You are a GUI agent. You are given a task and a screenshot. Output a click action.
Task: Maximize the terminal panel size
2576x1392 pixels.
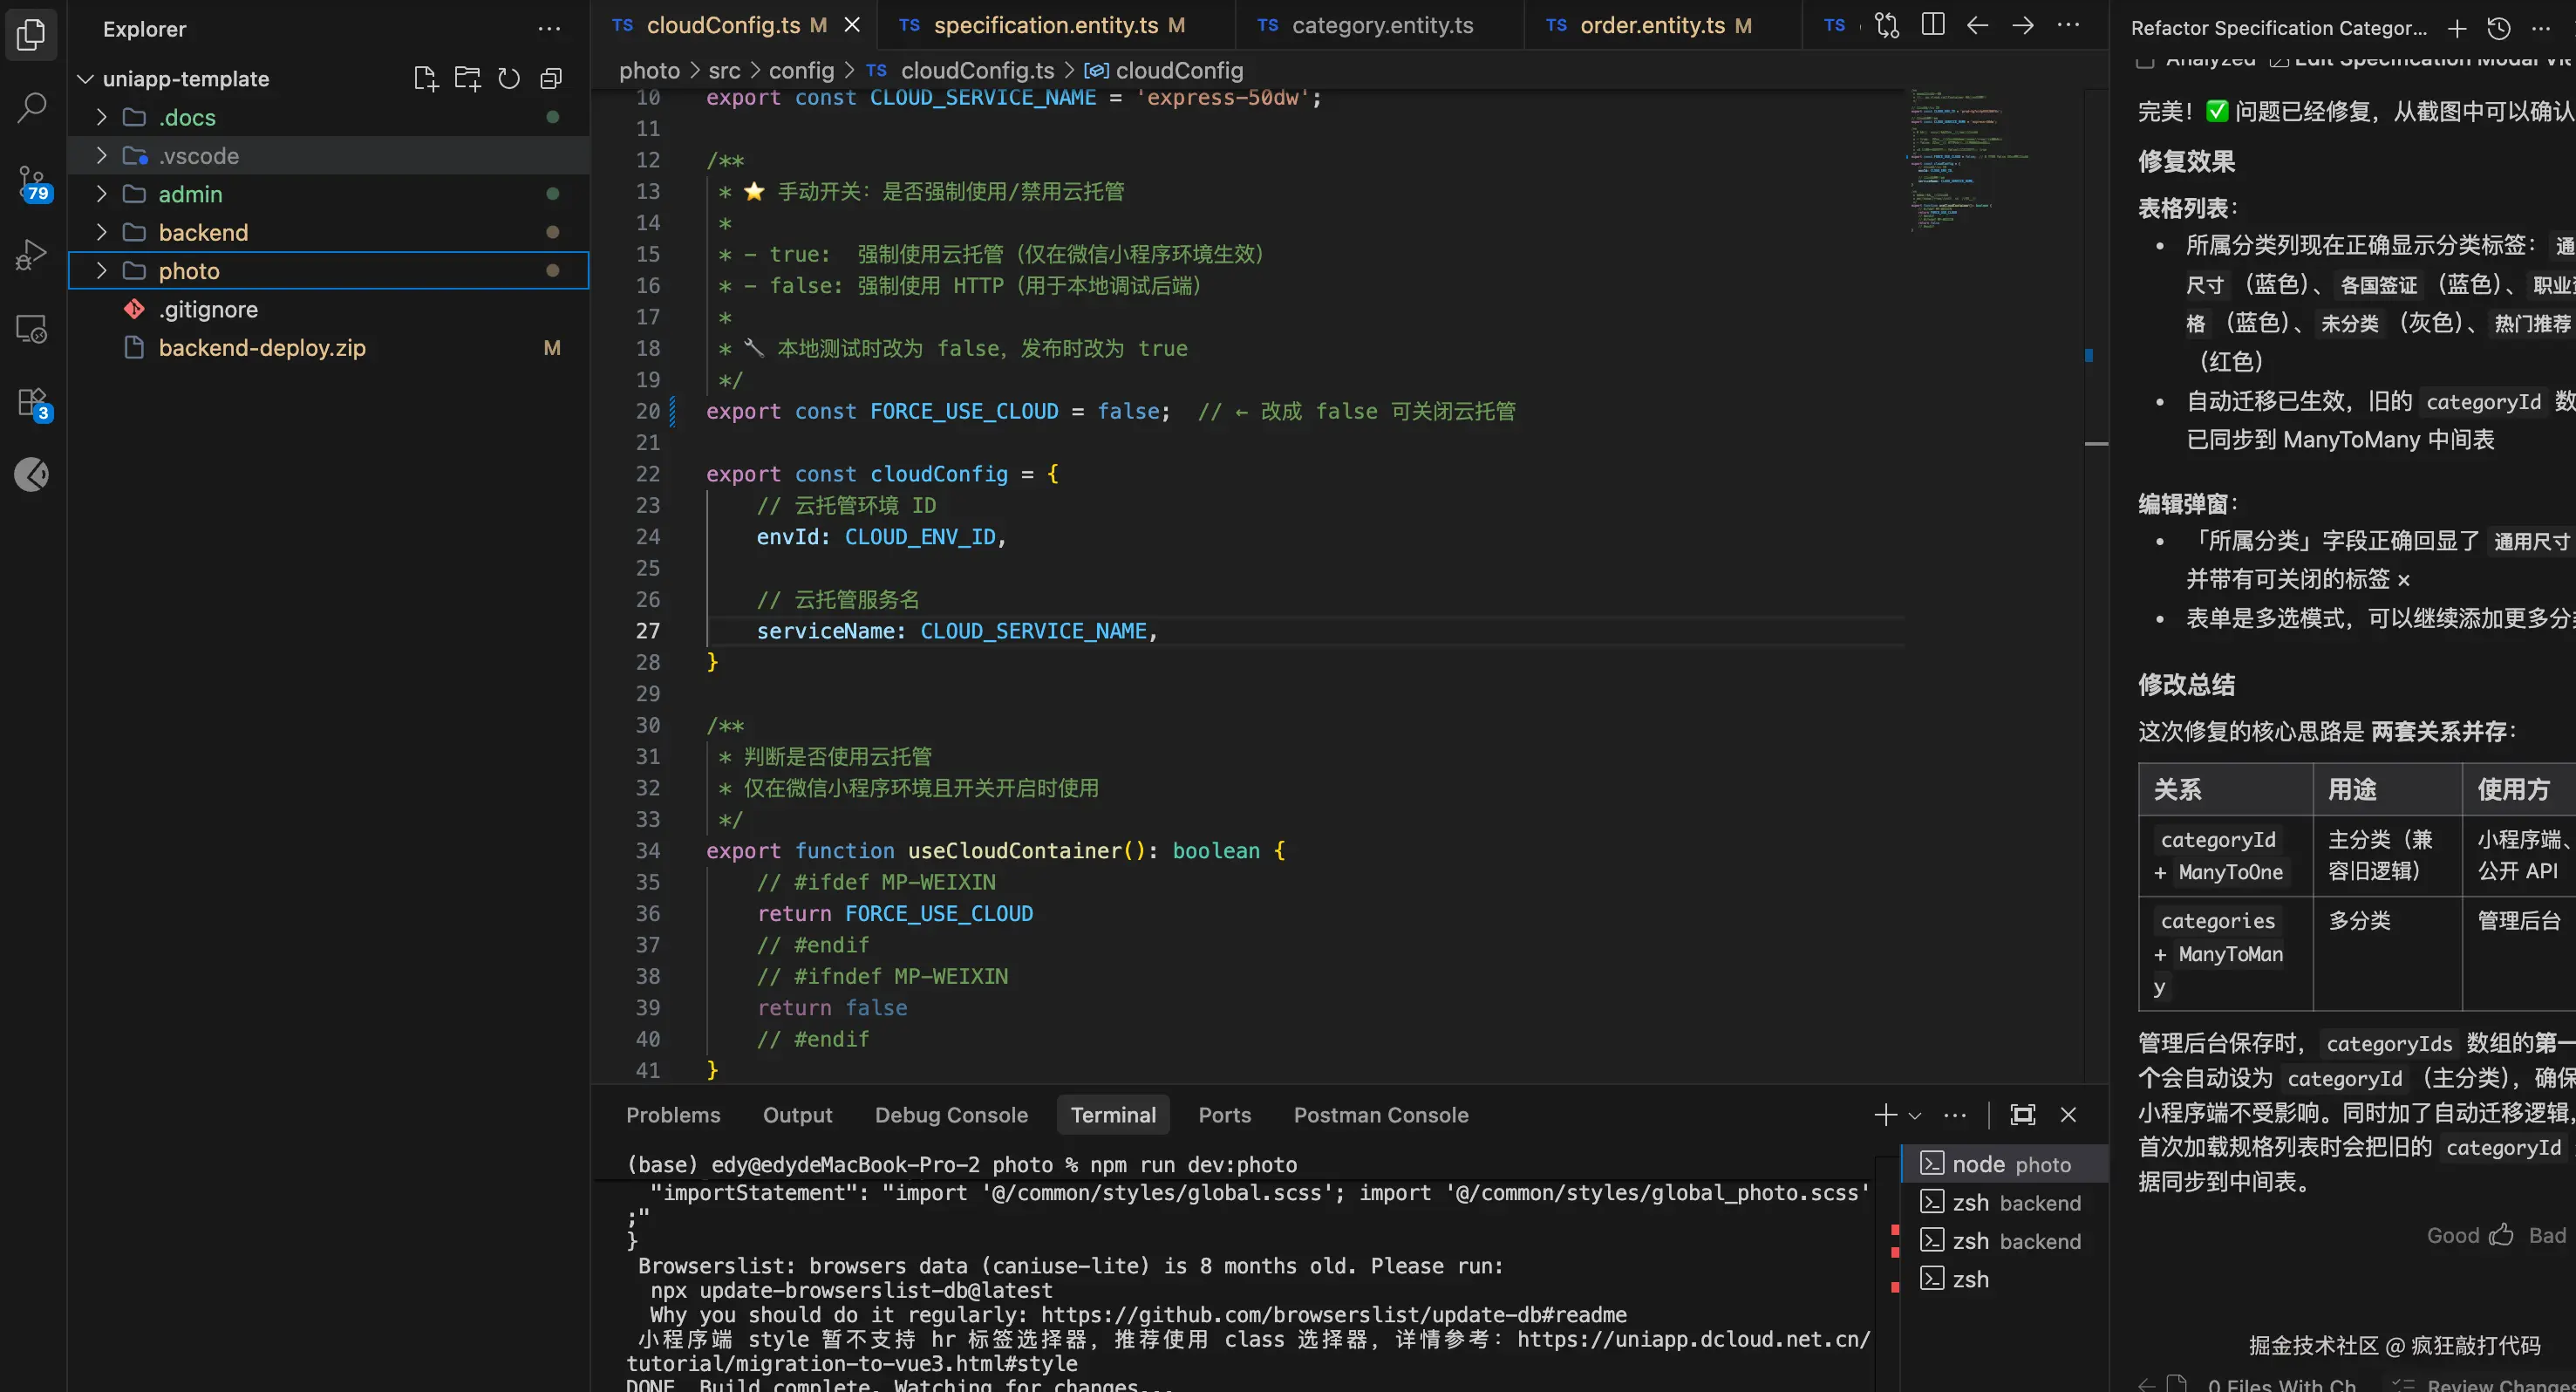2022,1114
